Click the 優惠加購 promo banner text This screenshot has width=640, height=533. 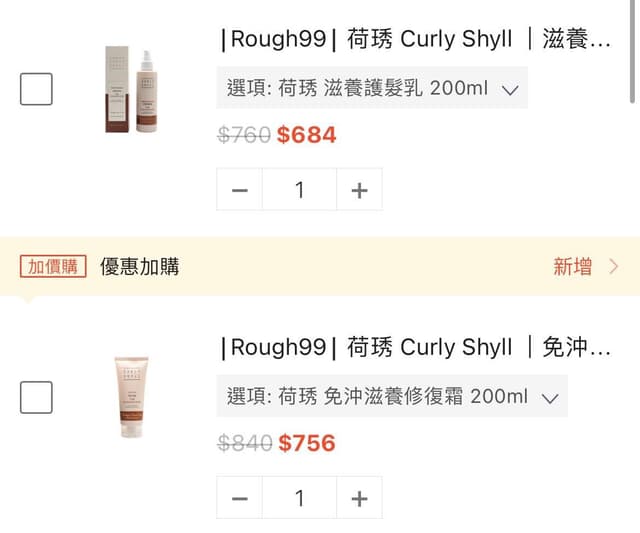(140, 266)
